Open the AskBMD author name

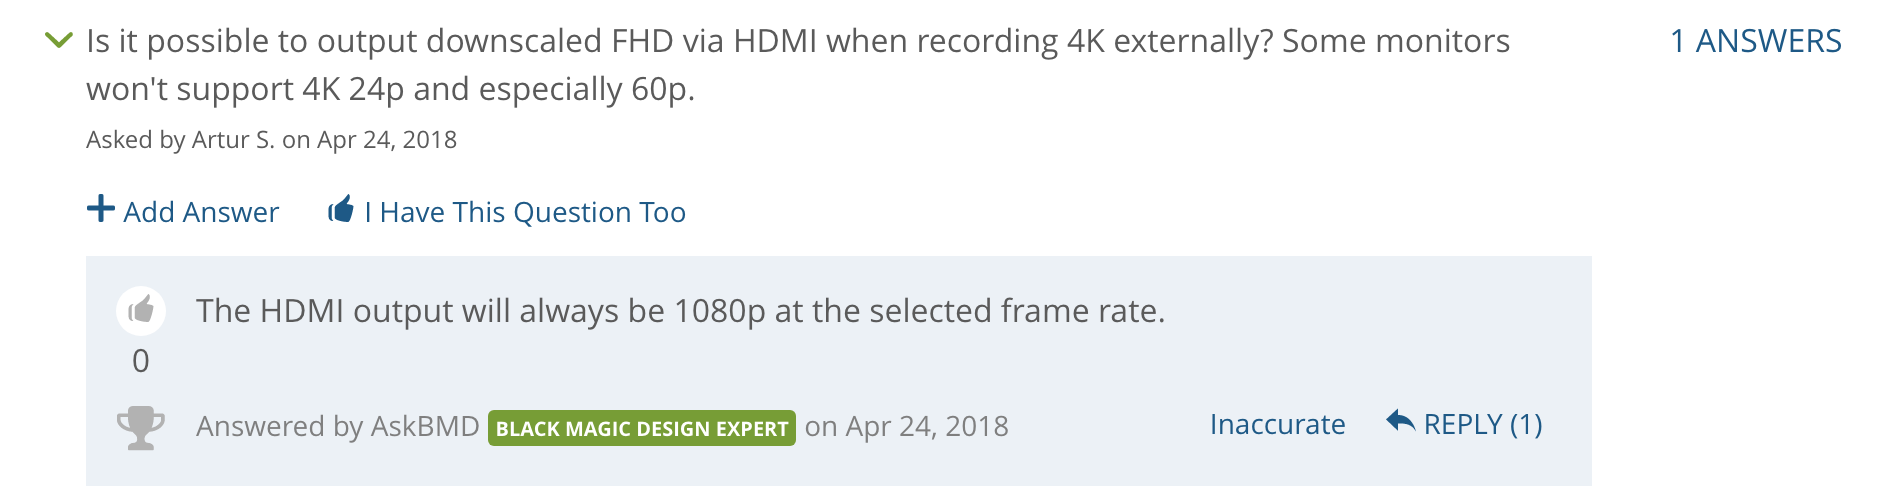click(x=425, y=426)
